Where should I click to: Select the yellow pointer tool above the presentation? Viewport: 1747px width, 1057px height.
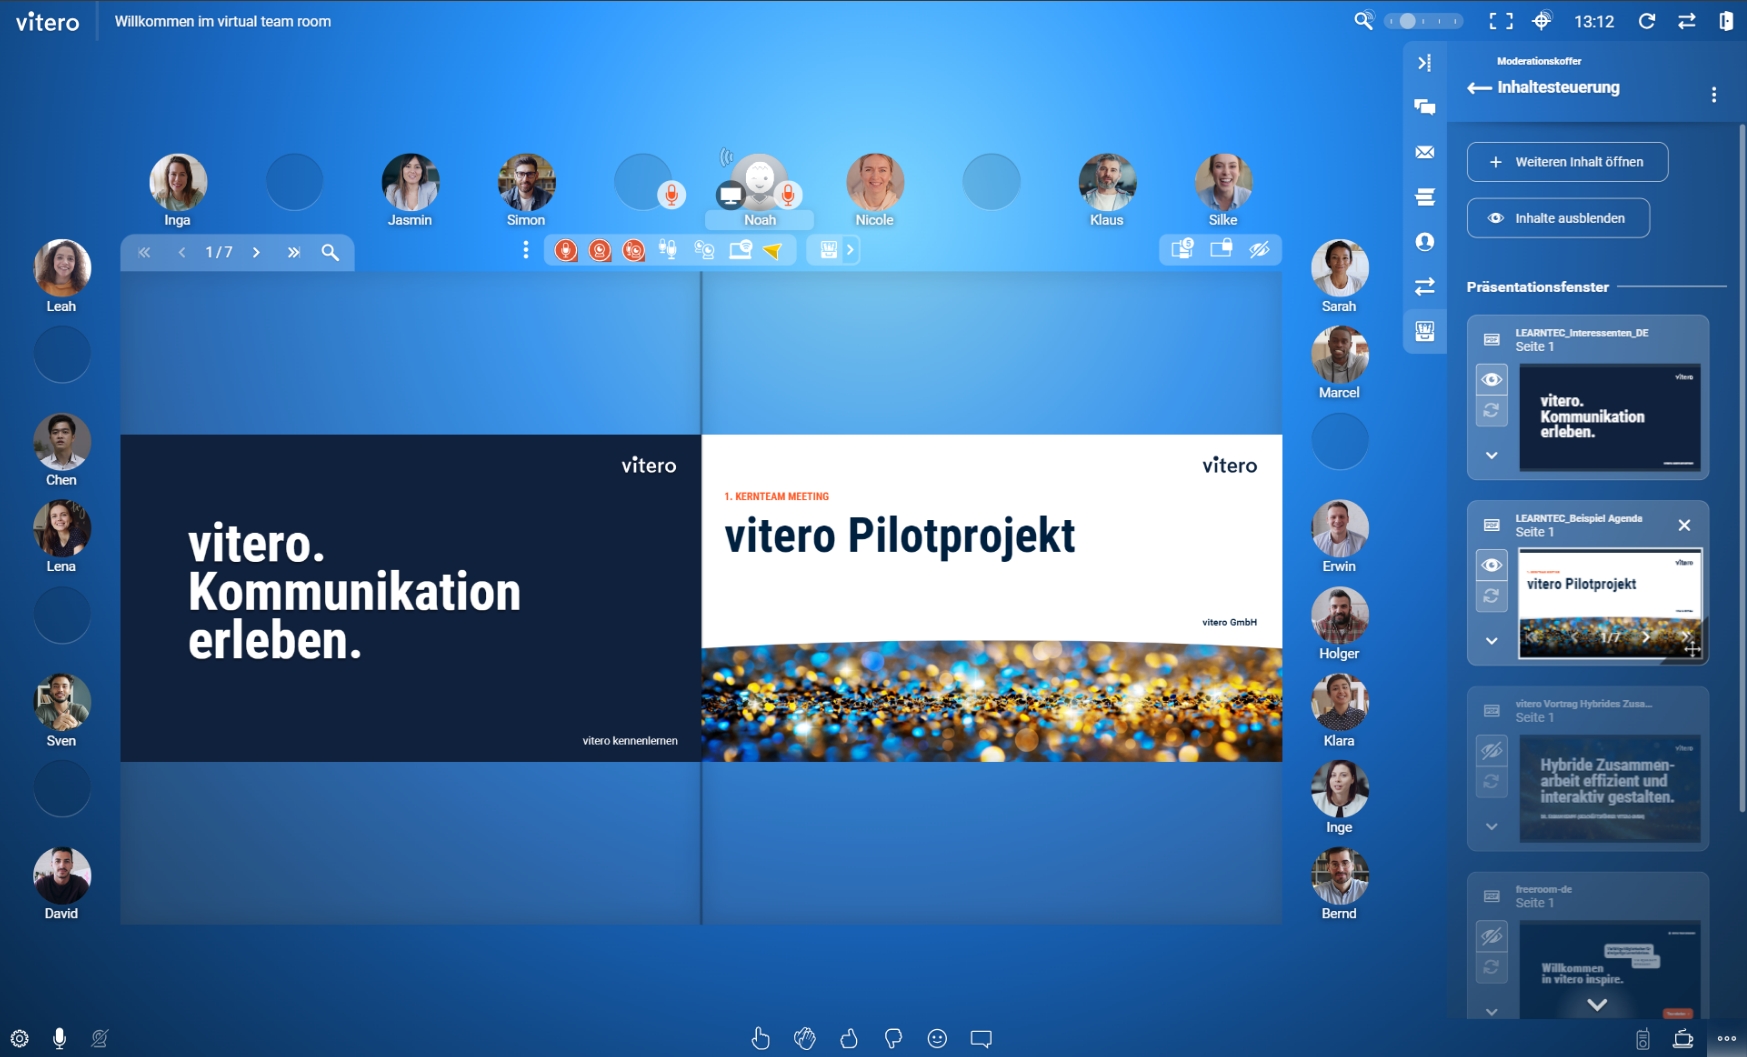[x=770, y=250]
